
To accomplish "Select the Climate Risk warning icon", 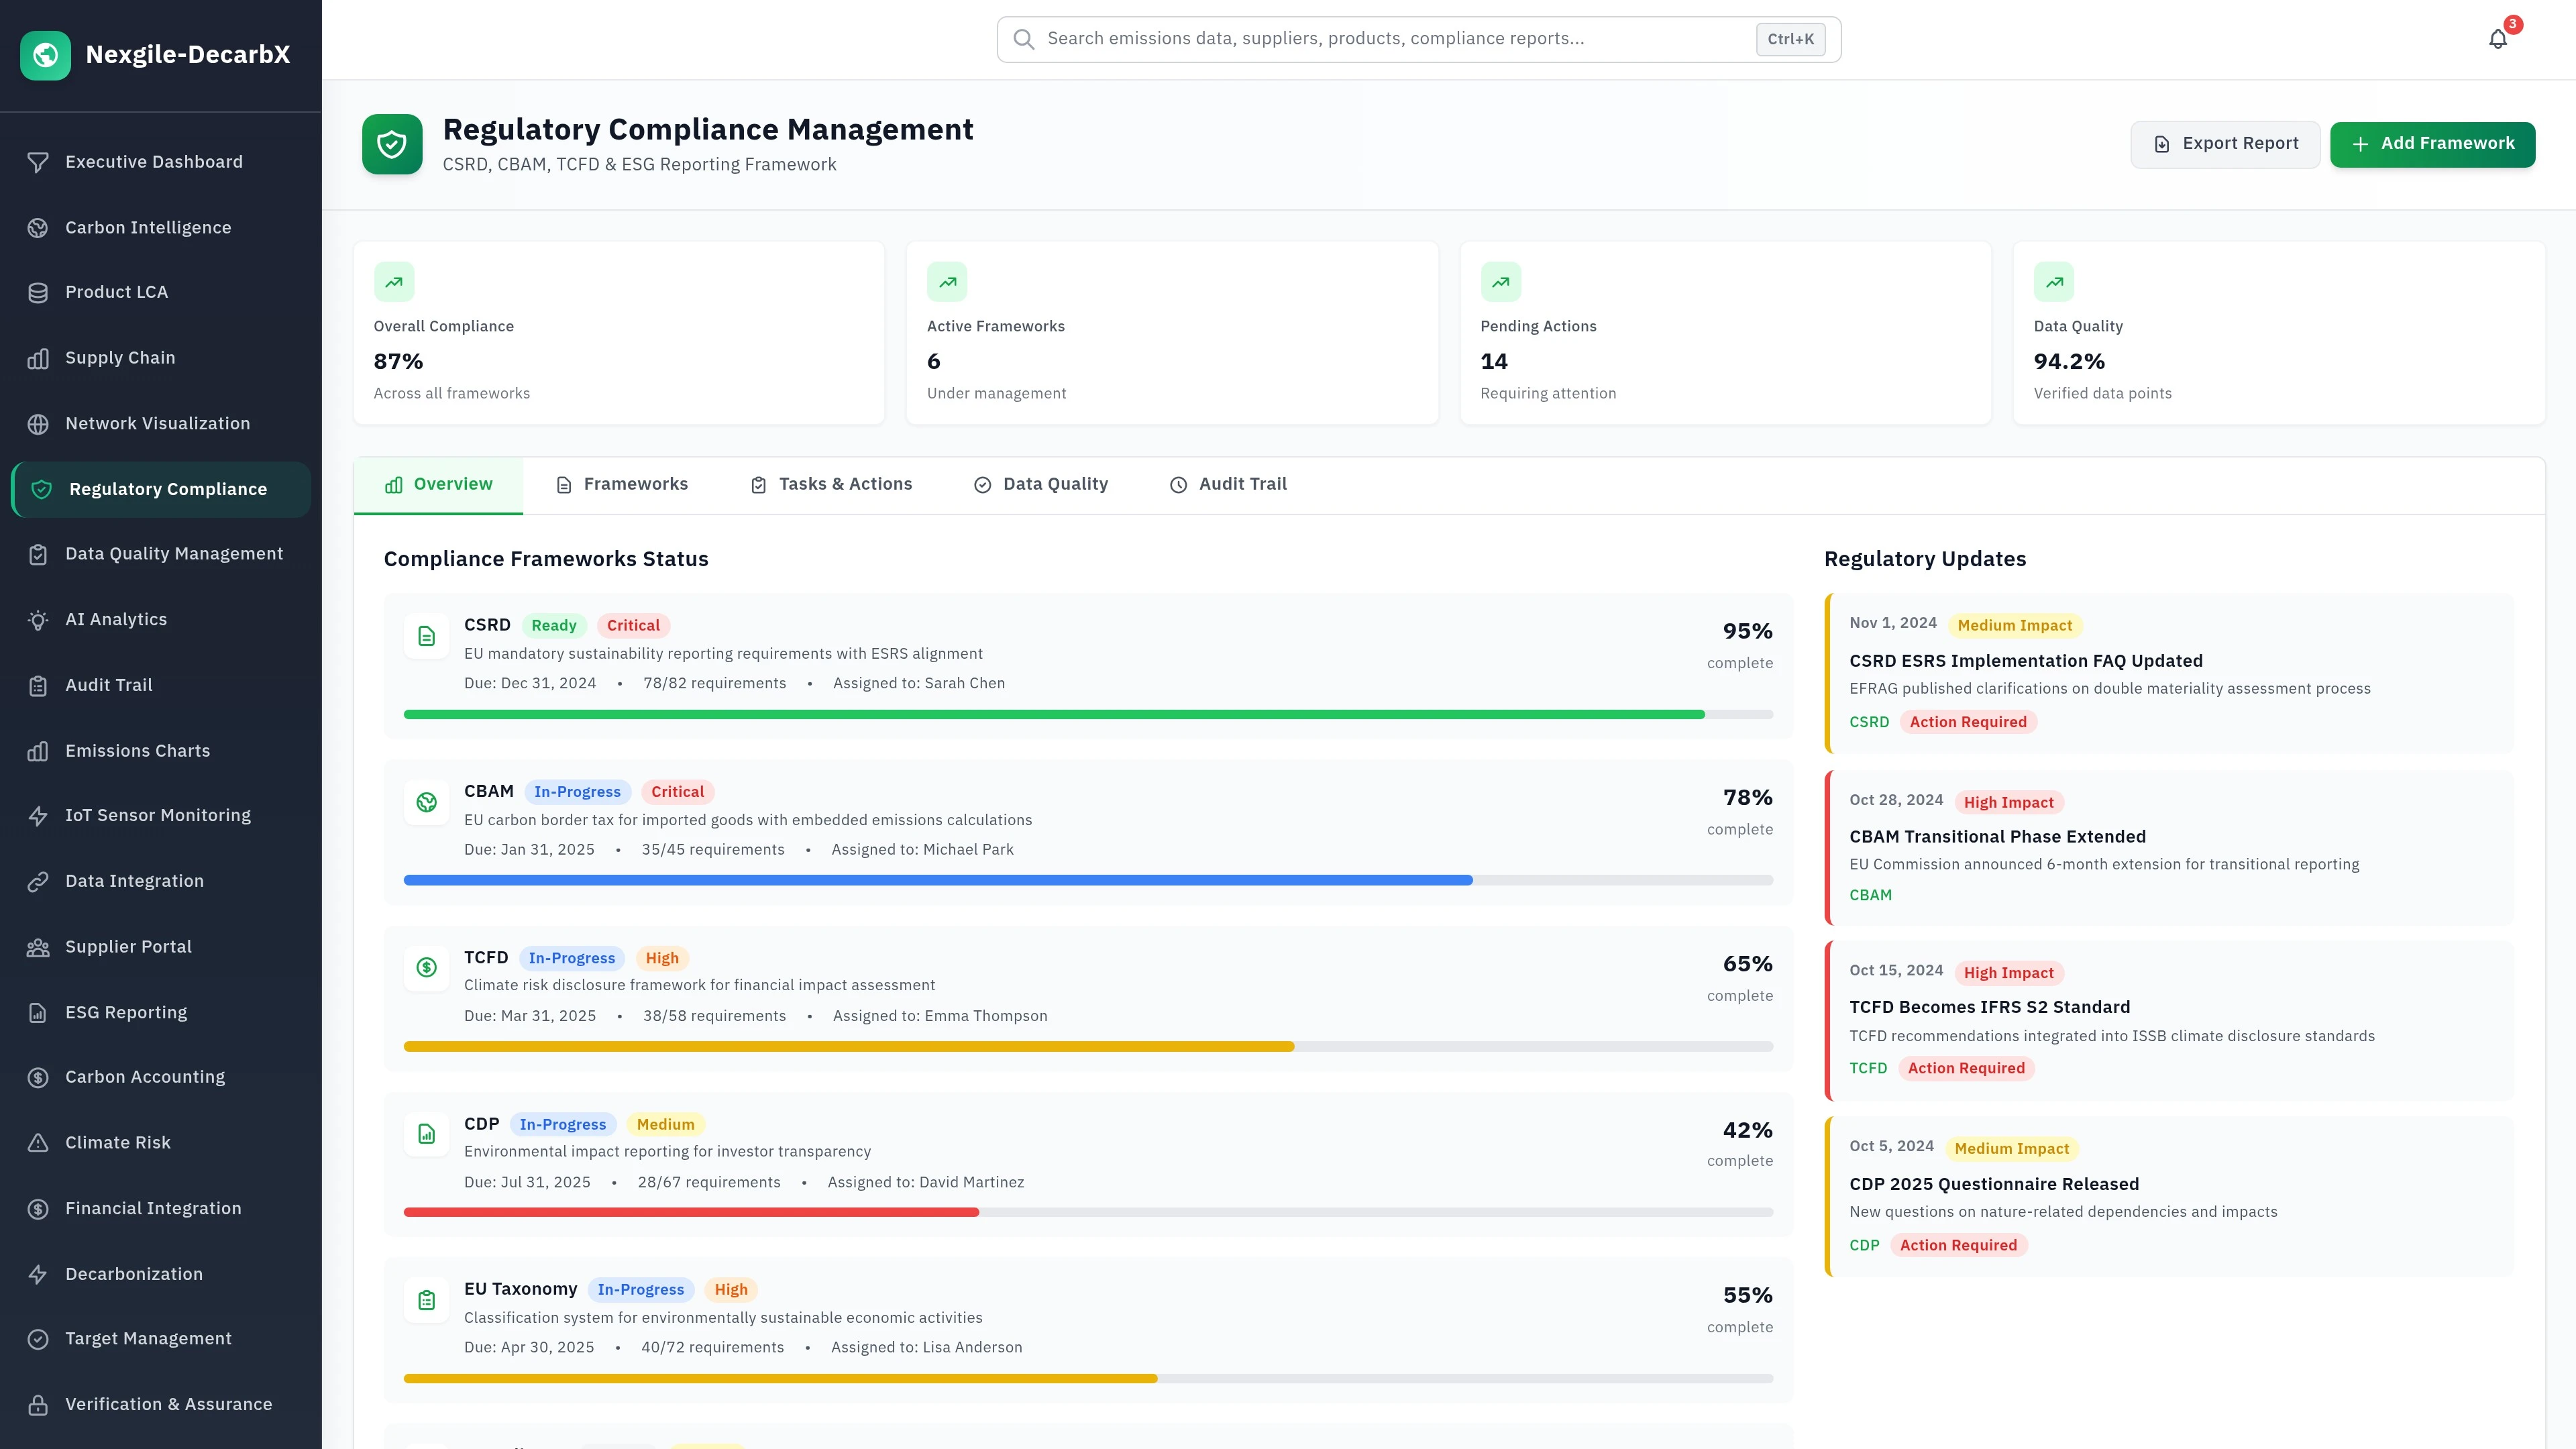I will [x=39, y=1142].
